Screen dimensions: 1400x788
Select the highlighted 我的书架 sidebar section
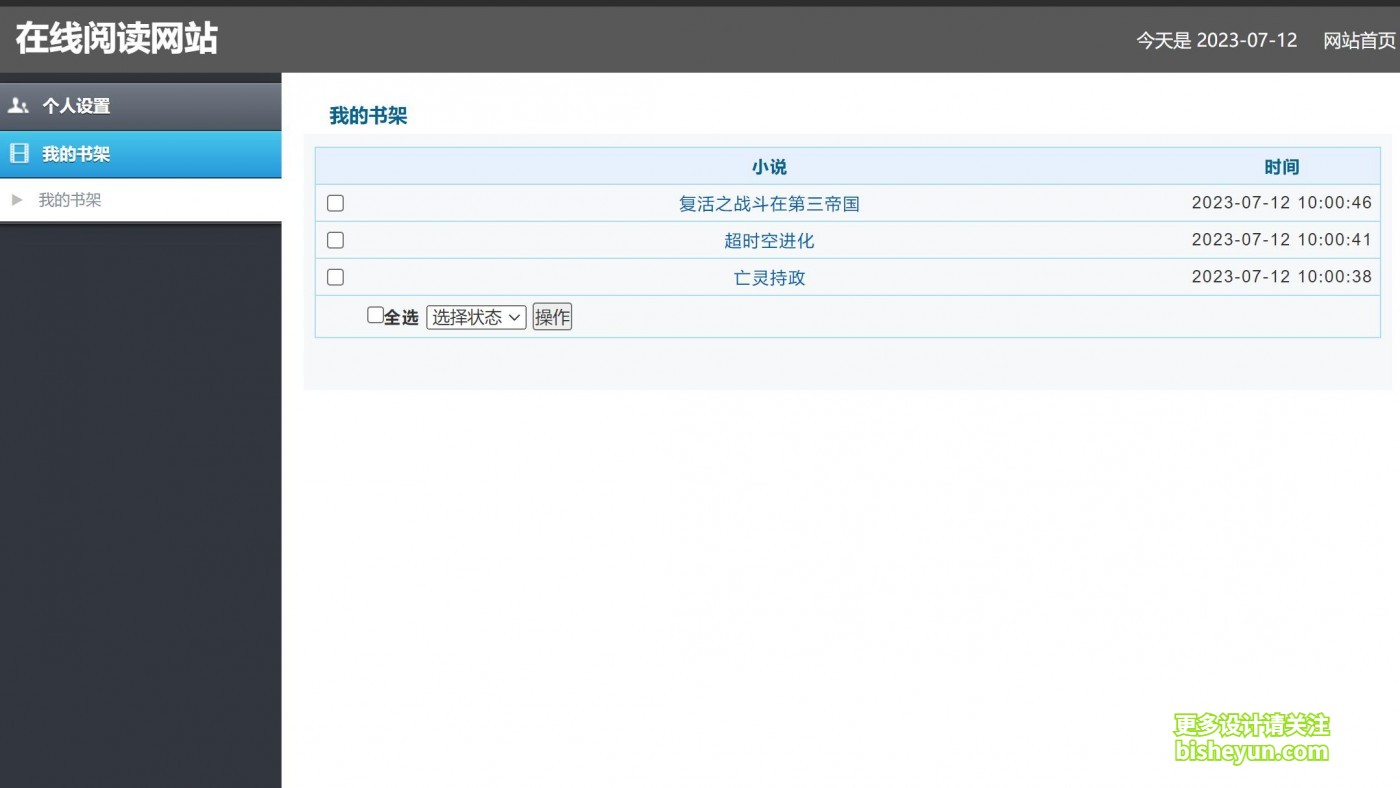point(140,154)
